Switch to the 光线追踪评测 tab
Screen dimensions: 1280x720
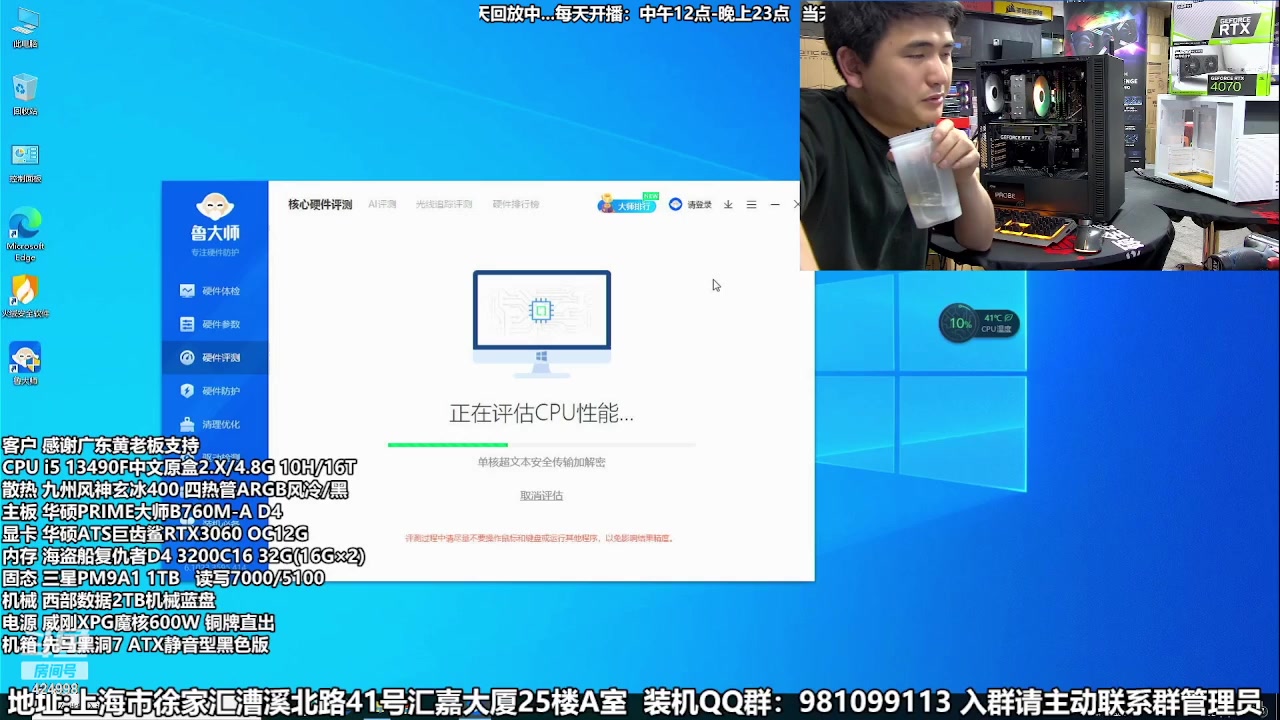tap(444, 204)
